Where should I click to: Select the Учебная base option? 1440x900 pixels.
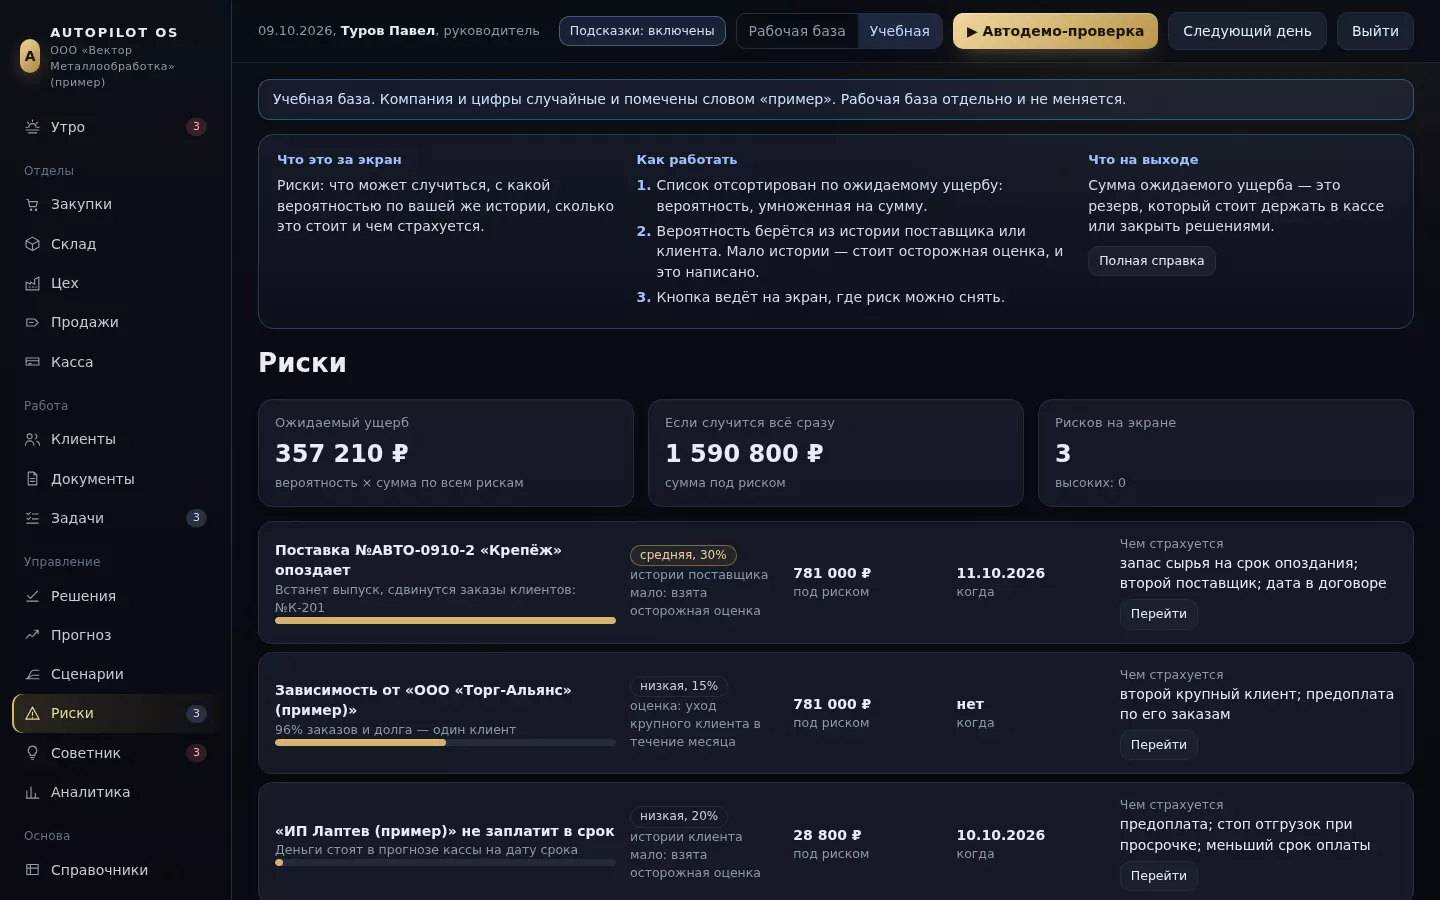(899, 31)
